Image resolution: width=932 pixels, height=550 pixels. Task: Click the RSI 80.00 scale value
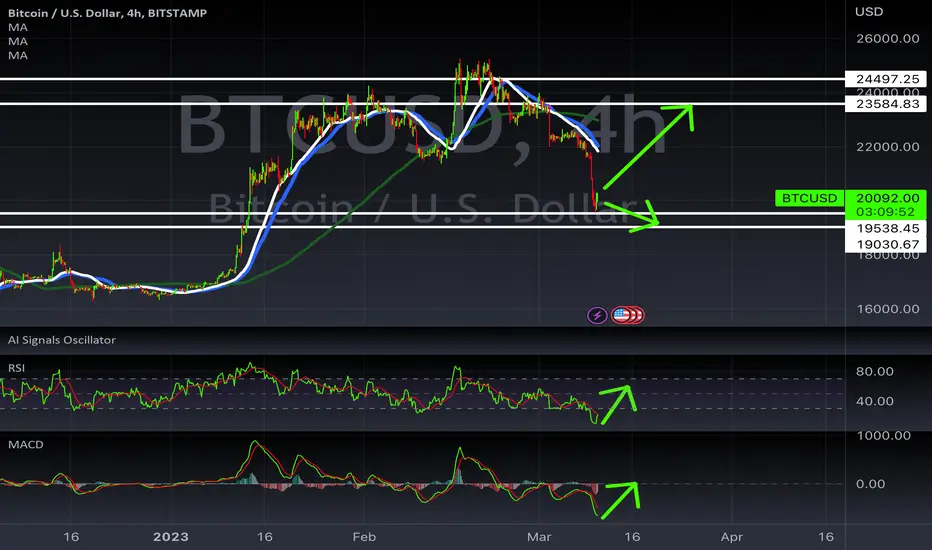[x=874, y=372]
